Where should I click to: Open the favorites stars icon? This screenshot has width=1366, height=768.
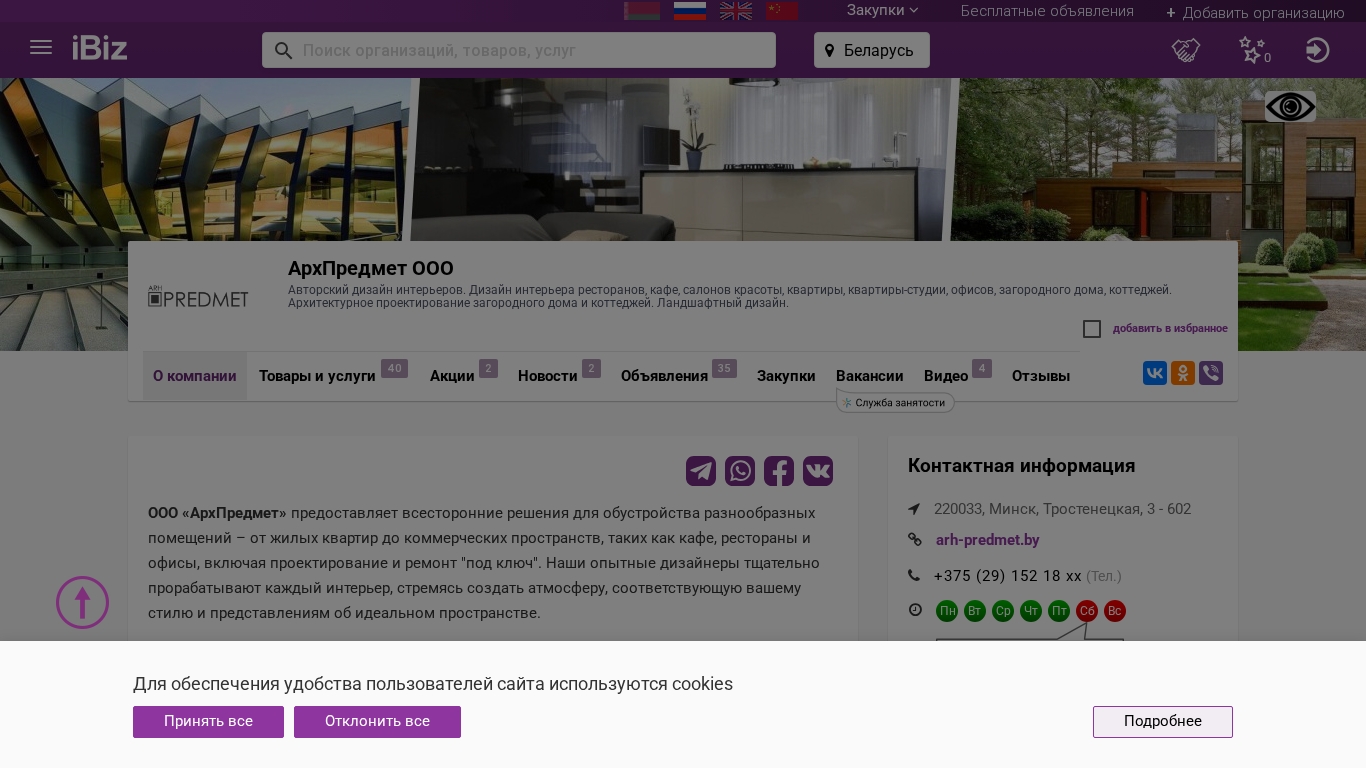[1254, 50]
